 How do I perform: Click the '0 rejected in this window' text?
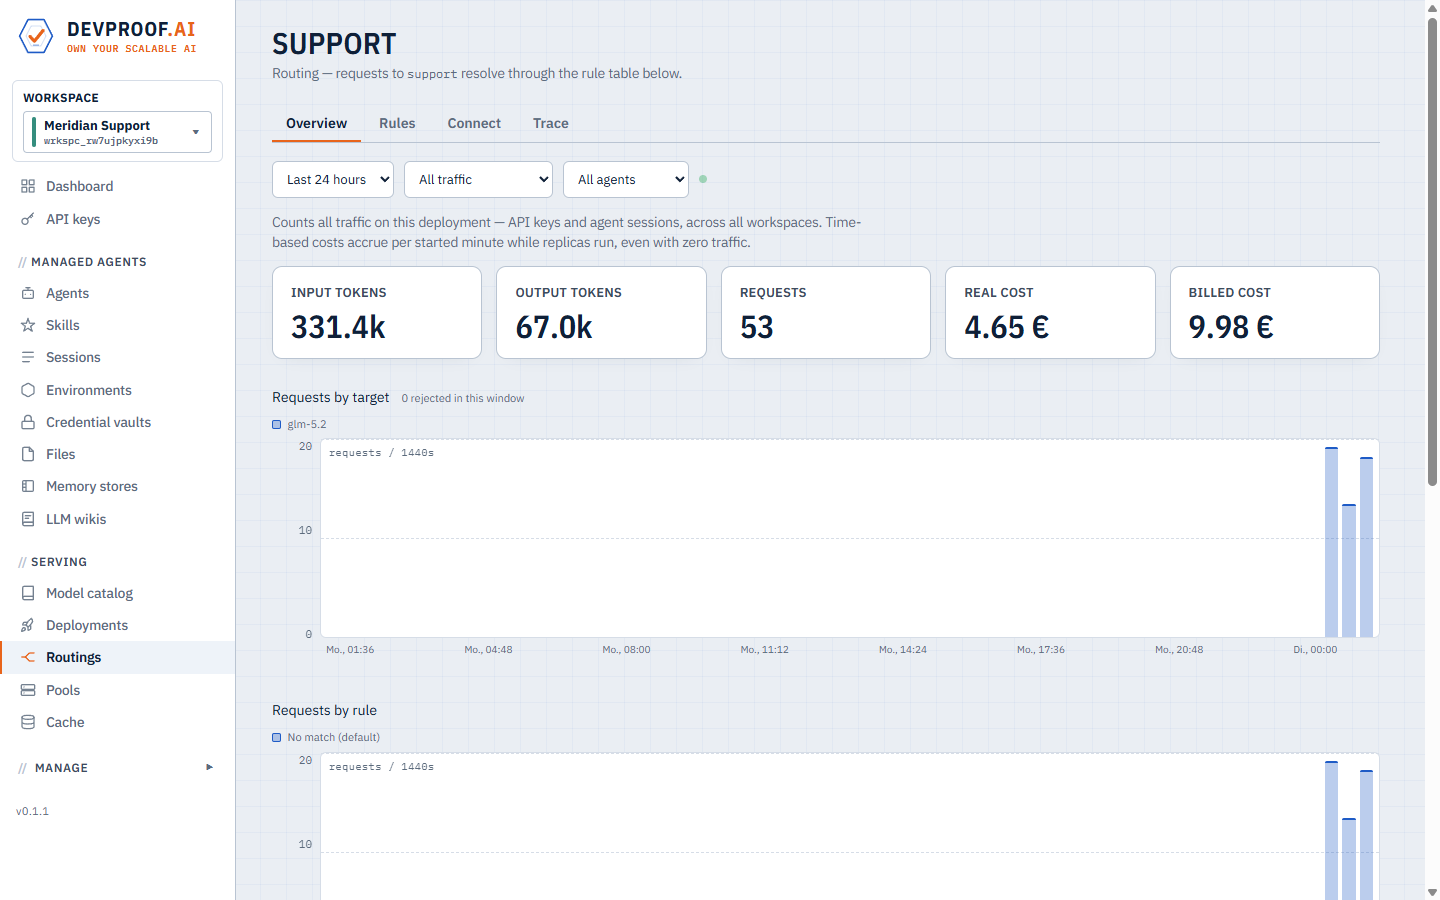463,398
